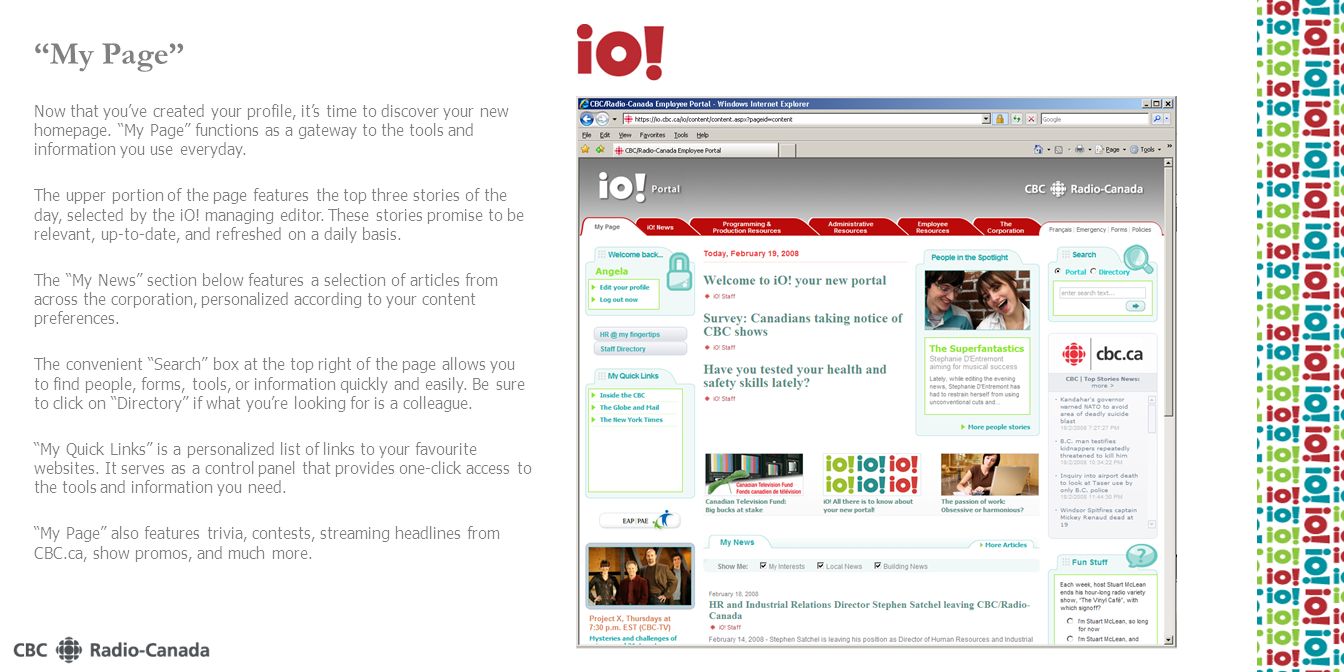The image size is (1344, 672).
Task: Click the browser Forward arrow button
Action: (602, 119)
